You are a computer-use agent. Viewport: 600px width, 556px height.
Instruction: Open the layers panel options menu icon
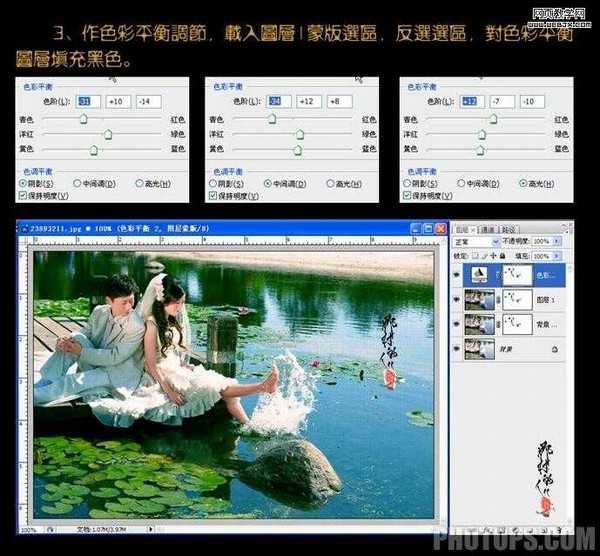[x=568, y=229]
